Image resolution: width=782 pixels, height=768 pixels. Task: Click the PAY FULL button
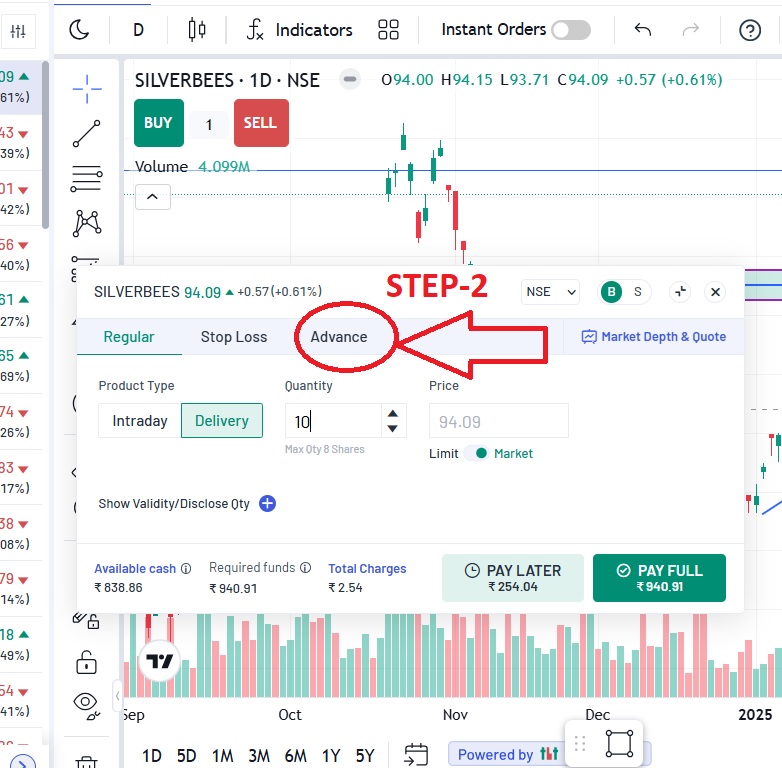coord(659,578)
